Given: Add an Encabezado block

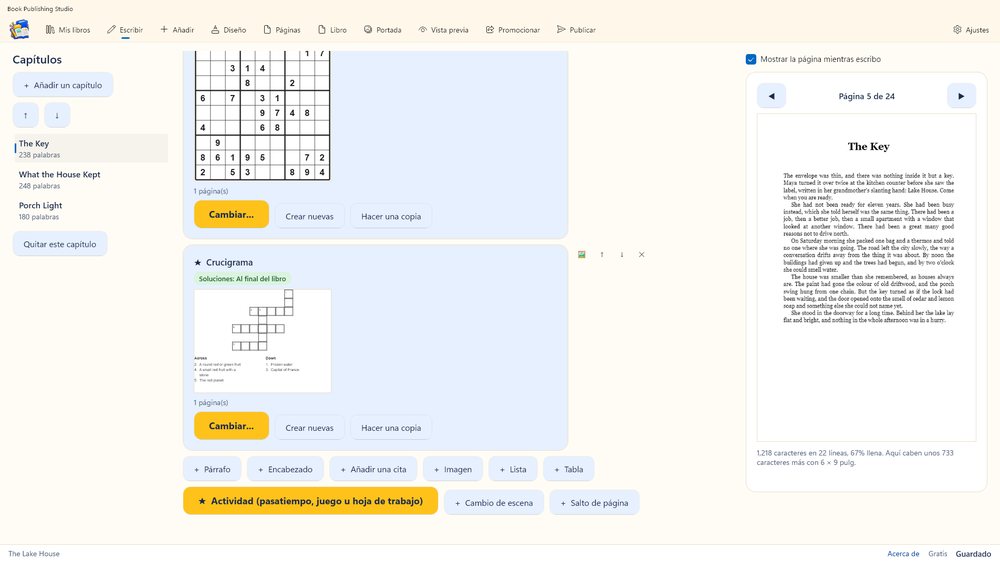Looking at the screenshot, I should [x=285, y=469].
